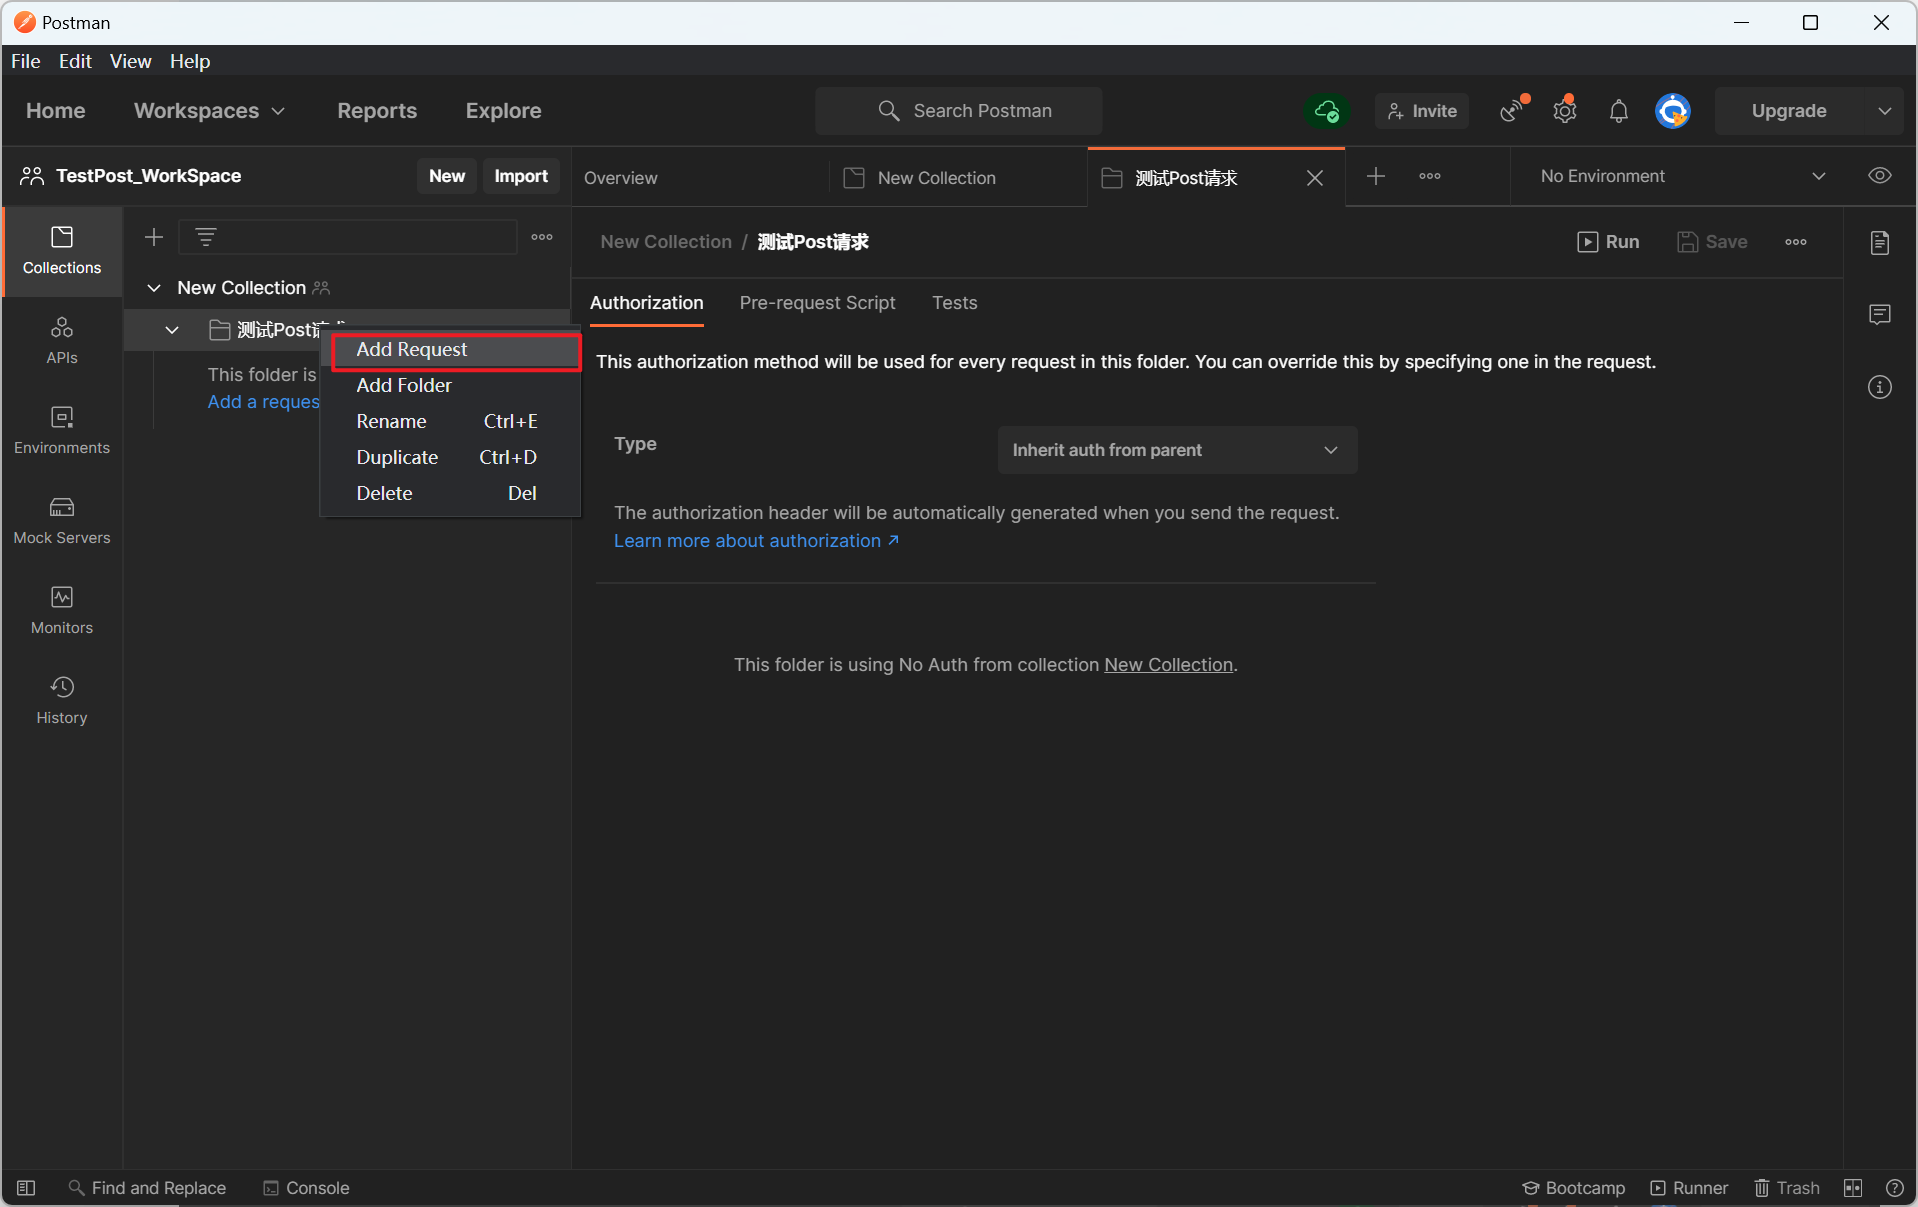
Task: Go to Home in navigation
Action: click(56, 111)
